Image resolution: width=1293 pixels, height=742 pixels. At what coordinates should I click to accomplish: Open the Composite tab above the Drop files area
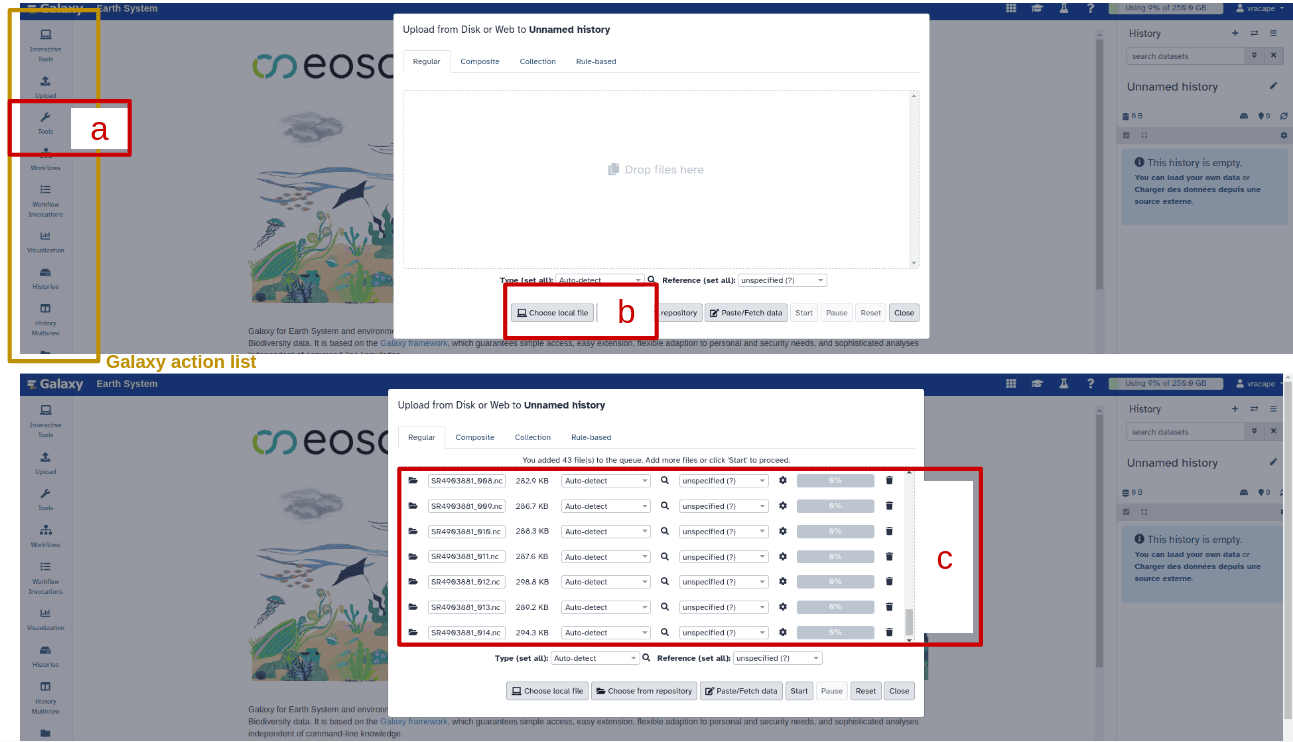pyautogui.click(x=480, y=61)
